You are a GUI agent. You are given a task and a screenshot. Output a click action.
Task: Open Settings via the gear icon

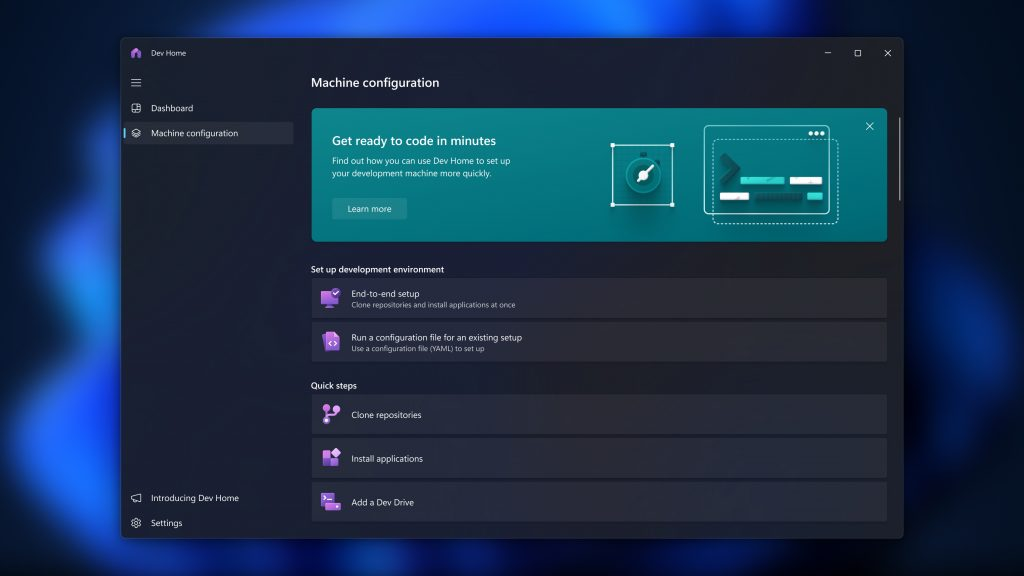(x=135, y=523)
